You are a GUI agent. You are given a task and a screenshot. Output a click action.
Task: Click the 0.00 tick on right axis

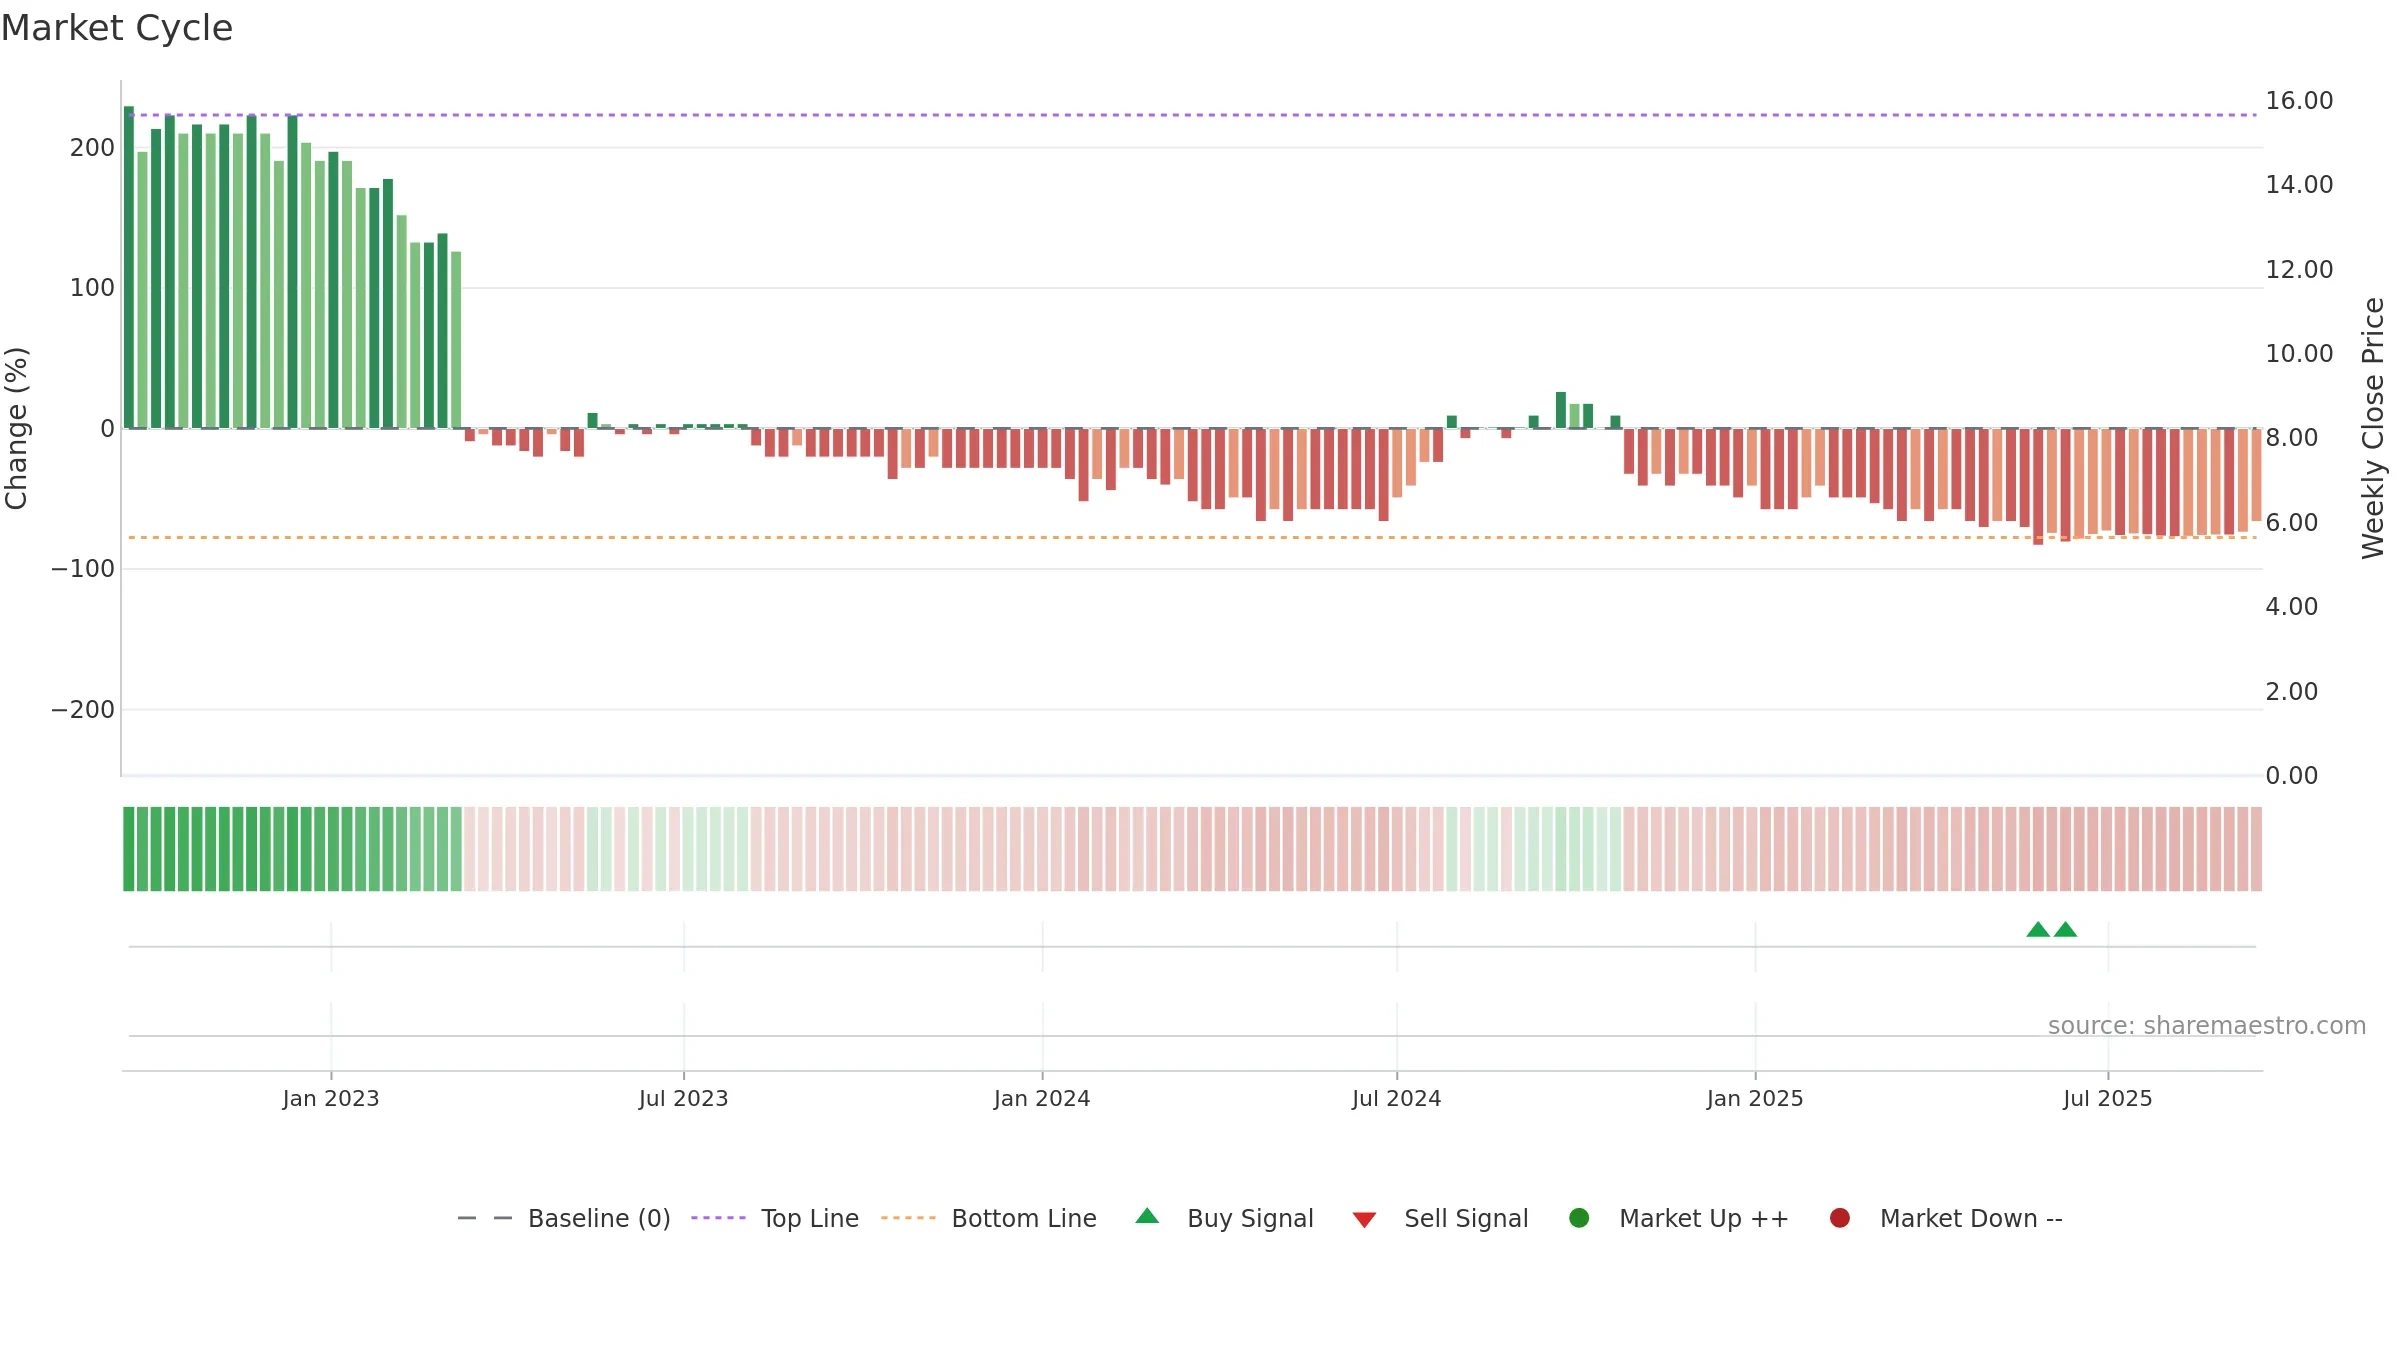pyautogui.click(x=2291, y=776)
